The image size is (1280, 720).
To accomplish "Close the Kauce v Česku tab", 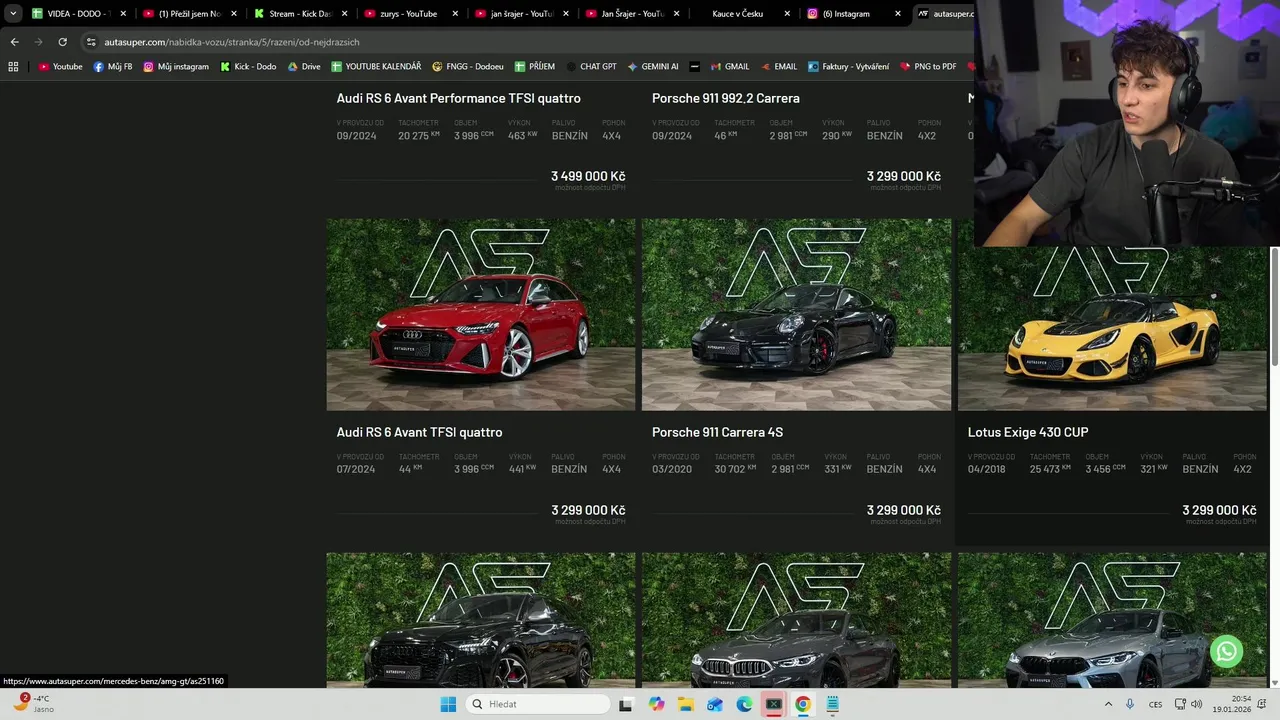I will point(787,14).
